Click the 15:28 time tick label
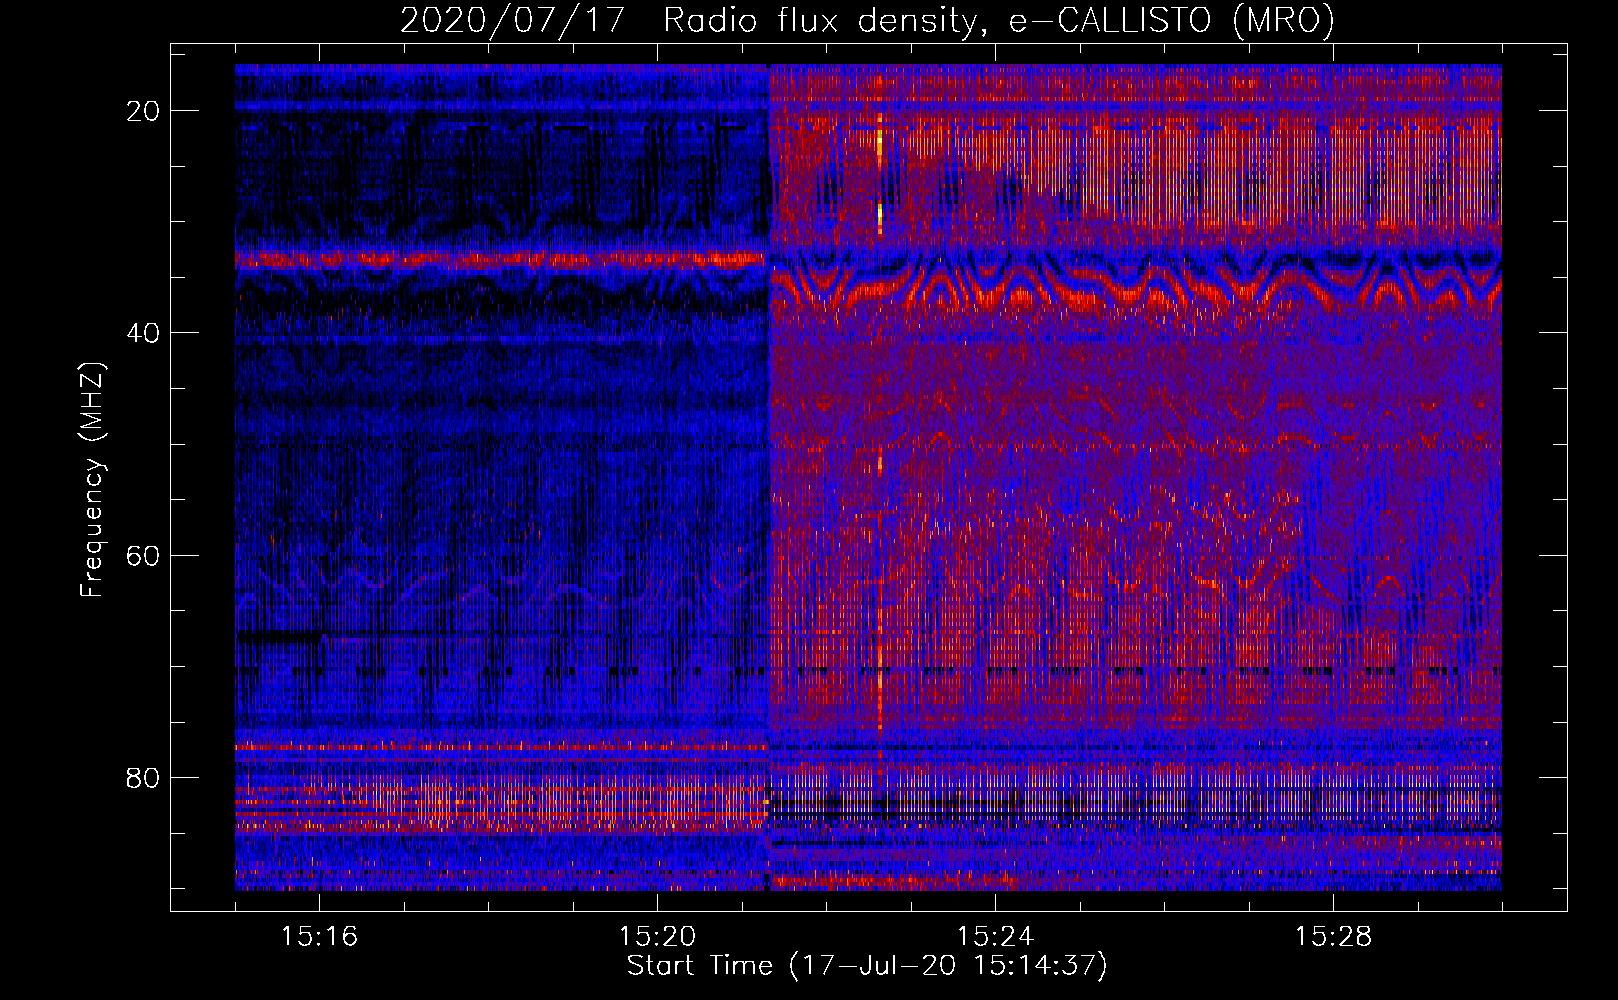The height and width of the screenshot is (1000, 1618). (x=1334, y=936)
